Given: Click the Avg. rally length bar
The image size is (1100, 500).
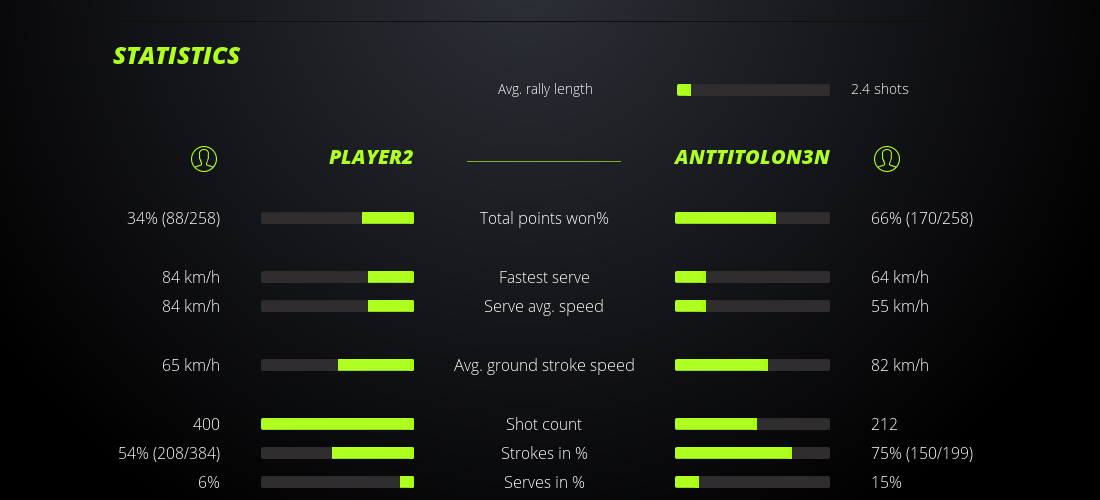Looking at the screenshot, I should pos(753,90).
